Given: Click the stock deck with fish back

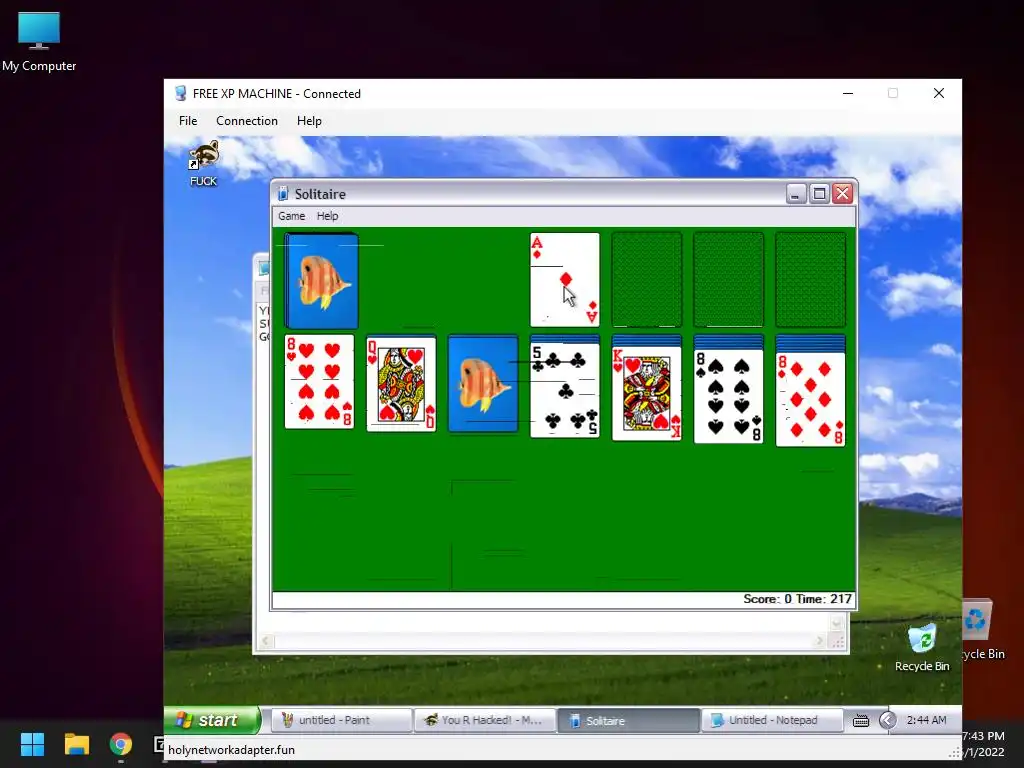Looking at the screenshot, I should point(321,280).
